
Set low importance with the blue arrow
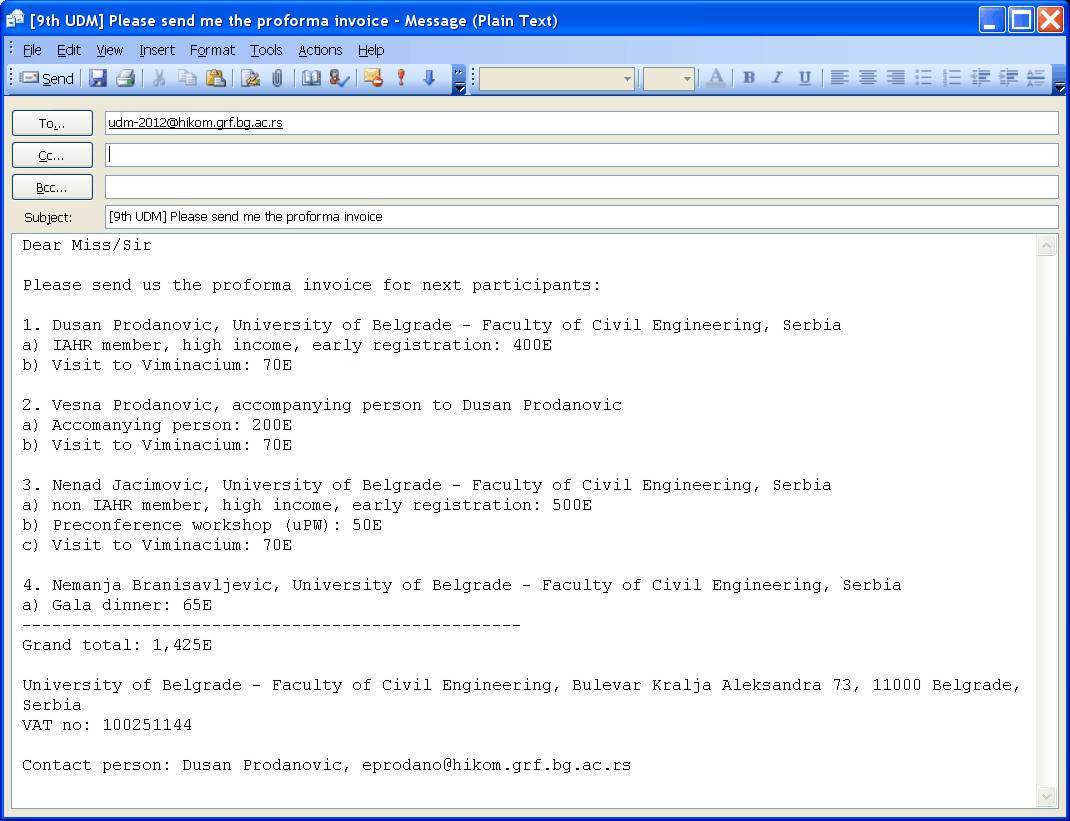pyautogui.click(x=429, y=78)
